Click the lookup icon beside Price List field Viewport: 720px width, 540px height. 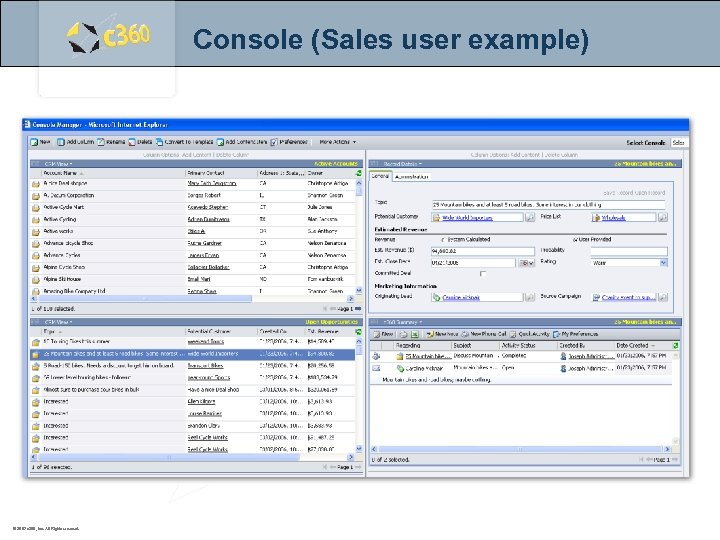click(x=663, y=217)
